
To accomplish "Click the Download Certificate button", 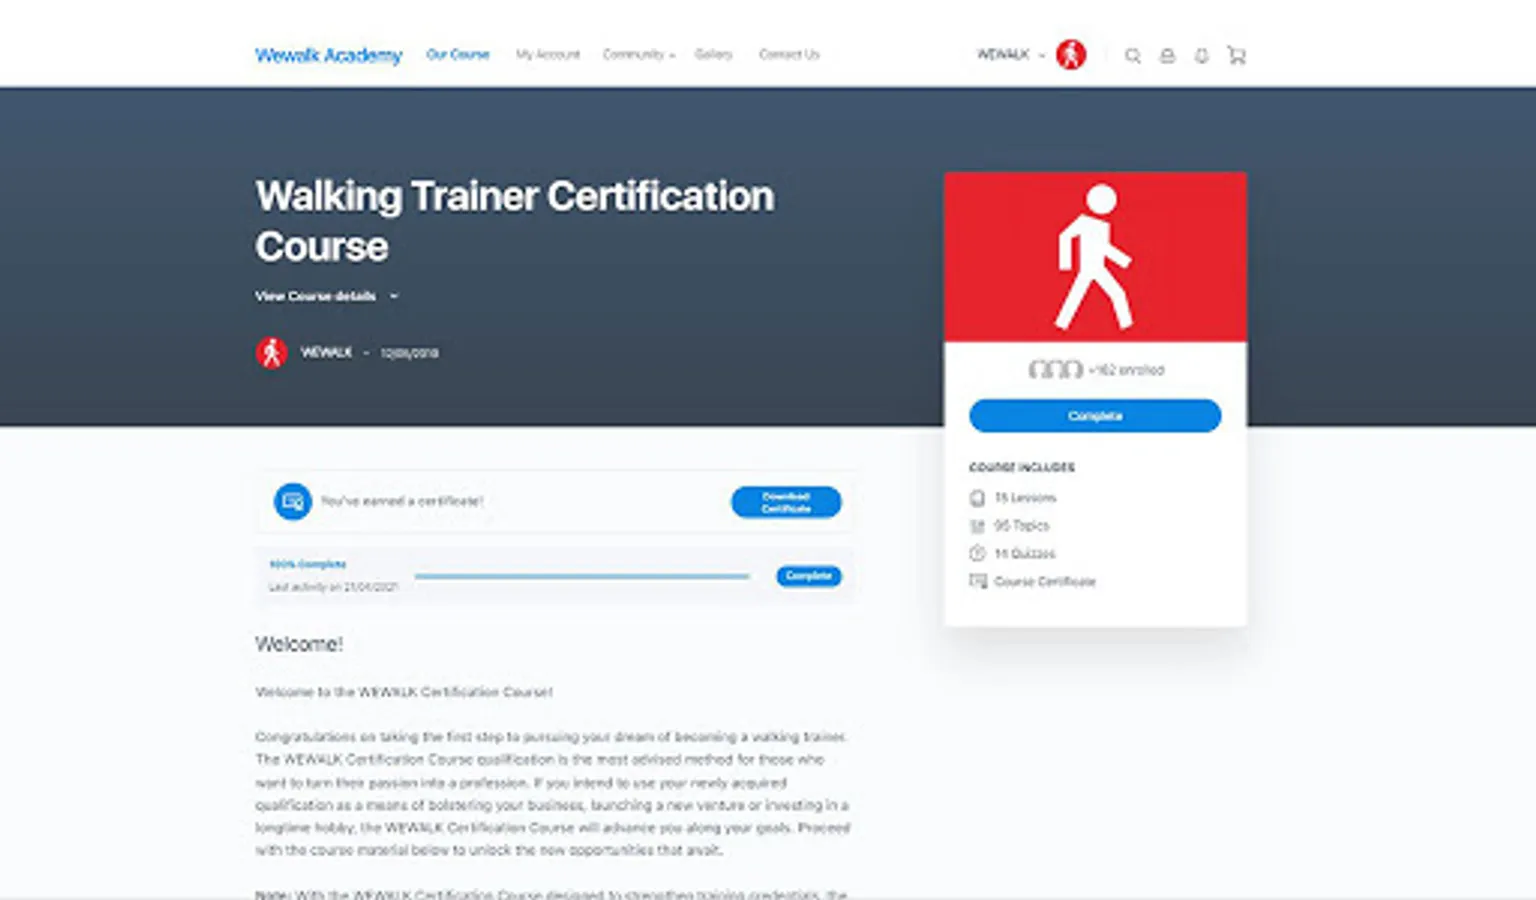I will tap(786, 502).
